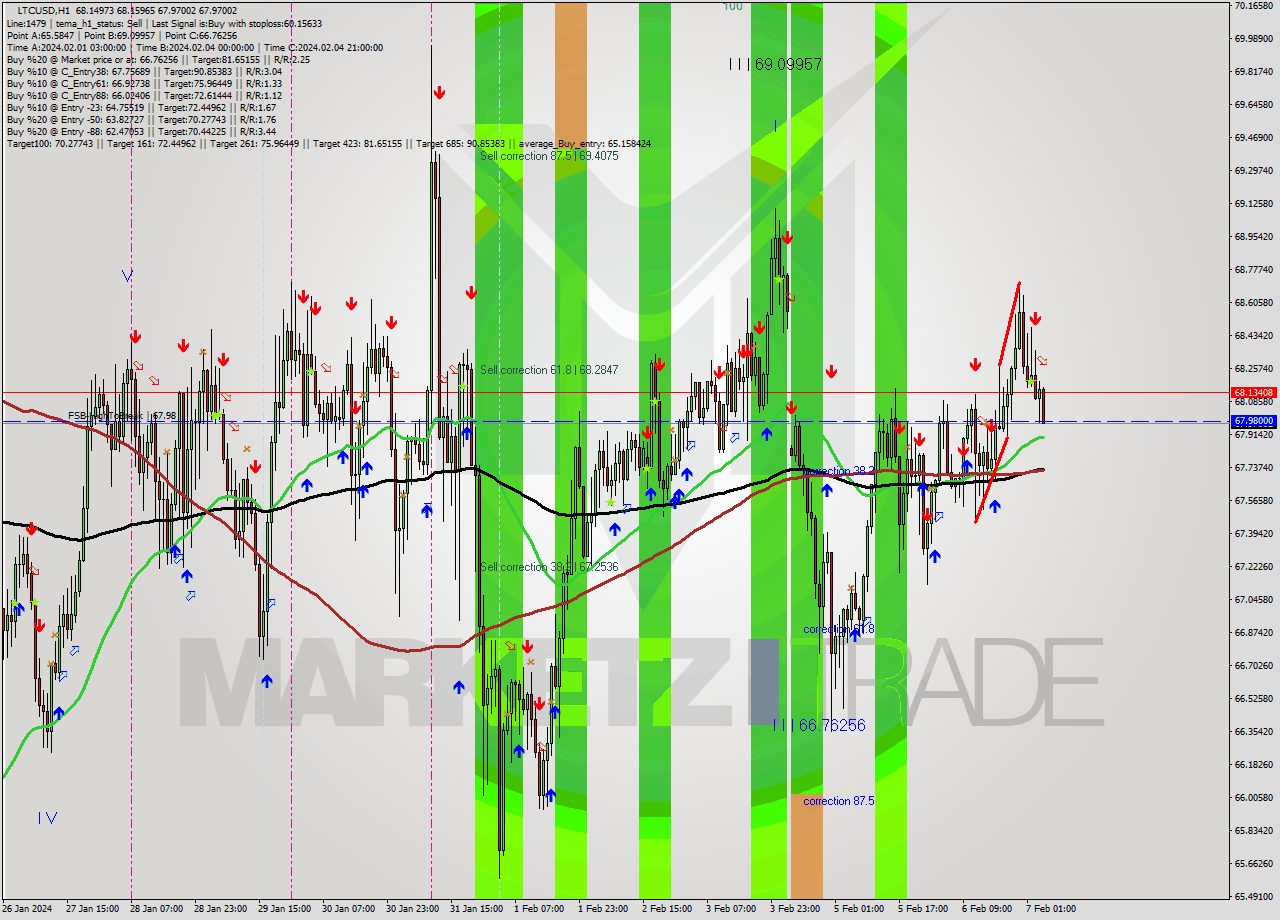Click the '7 Feb 01:00' time label
Image resolution: width=1280 pixels, height=920 pixels.
pos(1051,909)
